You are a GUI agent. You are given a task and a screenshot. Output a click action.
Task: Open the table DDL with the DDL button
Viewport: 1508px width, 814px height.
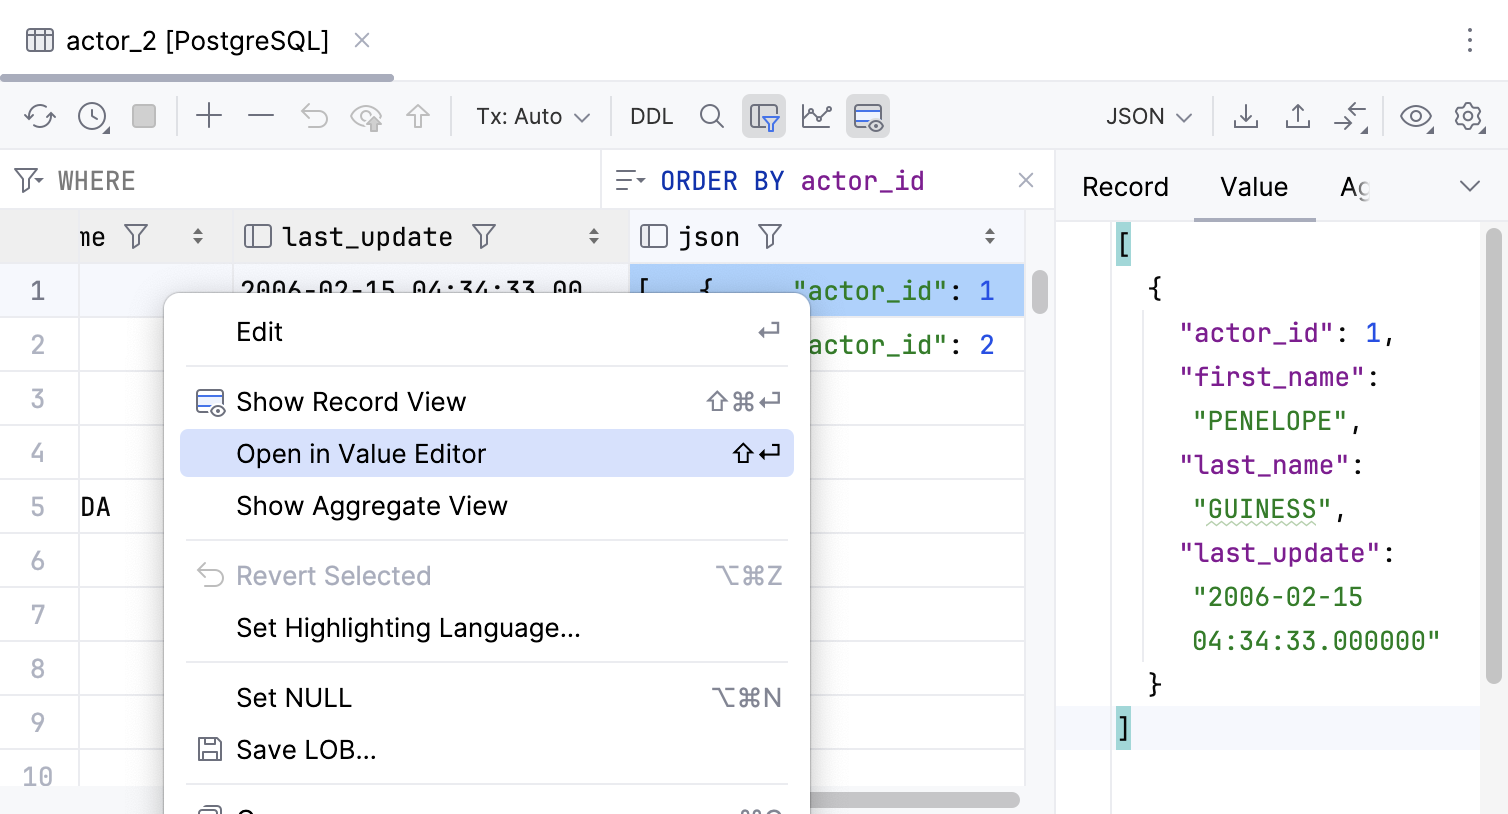point(651,116)
